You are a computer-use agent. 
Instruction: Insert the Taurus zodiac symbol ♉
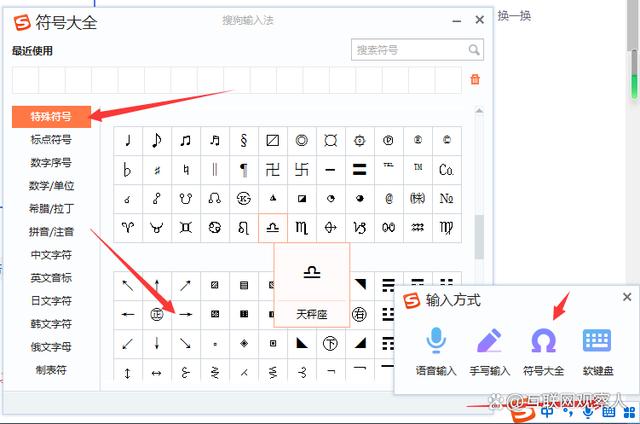click(157, 228)
